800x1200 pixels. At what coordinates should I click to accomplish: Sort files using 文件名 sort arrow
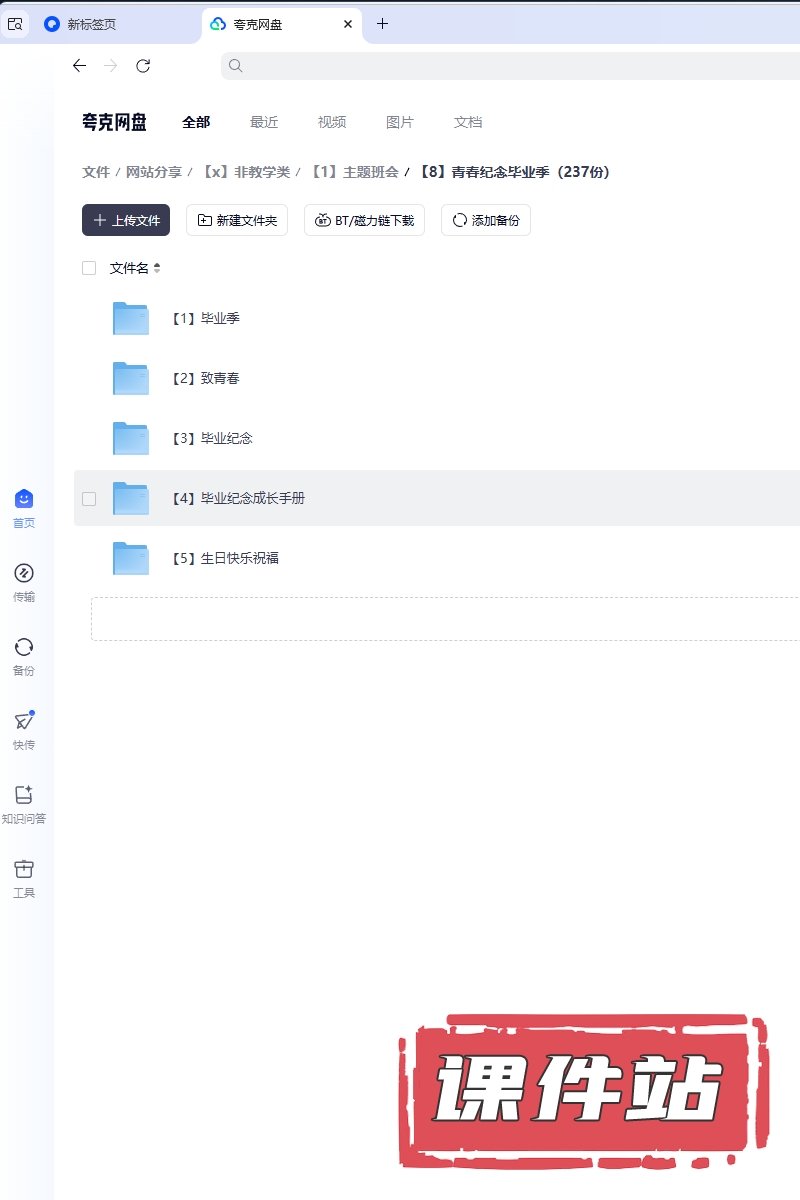tap(157, 268)
